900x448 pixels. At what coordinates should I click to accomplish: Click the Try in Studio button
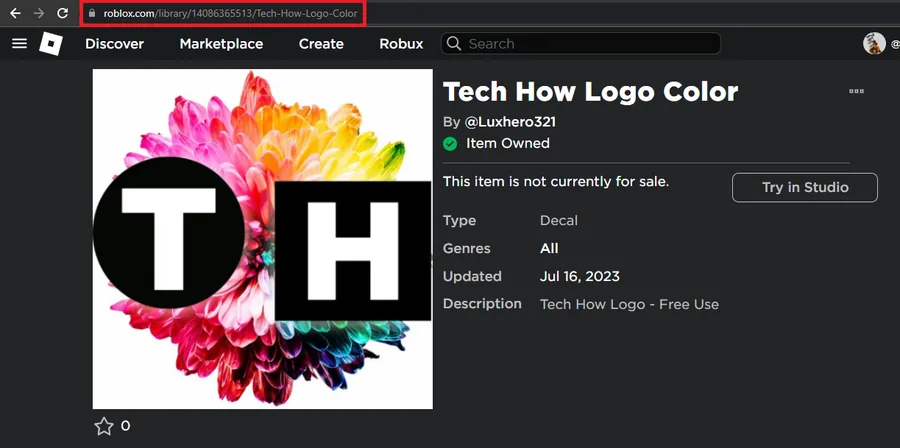pos(805,188)
